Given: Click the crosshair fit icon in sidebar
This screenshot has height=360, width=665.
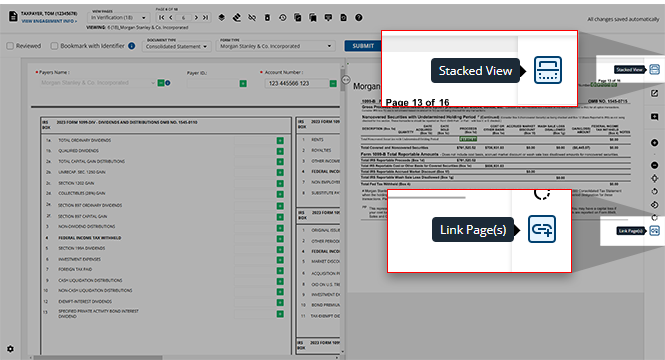Looking at the screenshot, I should pyautogui.click(x=654, y=178).
